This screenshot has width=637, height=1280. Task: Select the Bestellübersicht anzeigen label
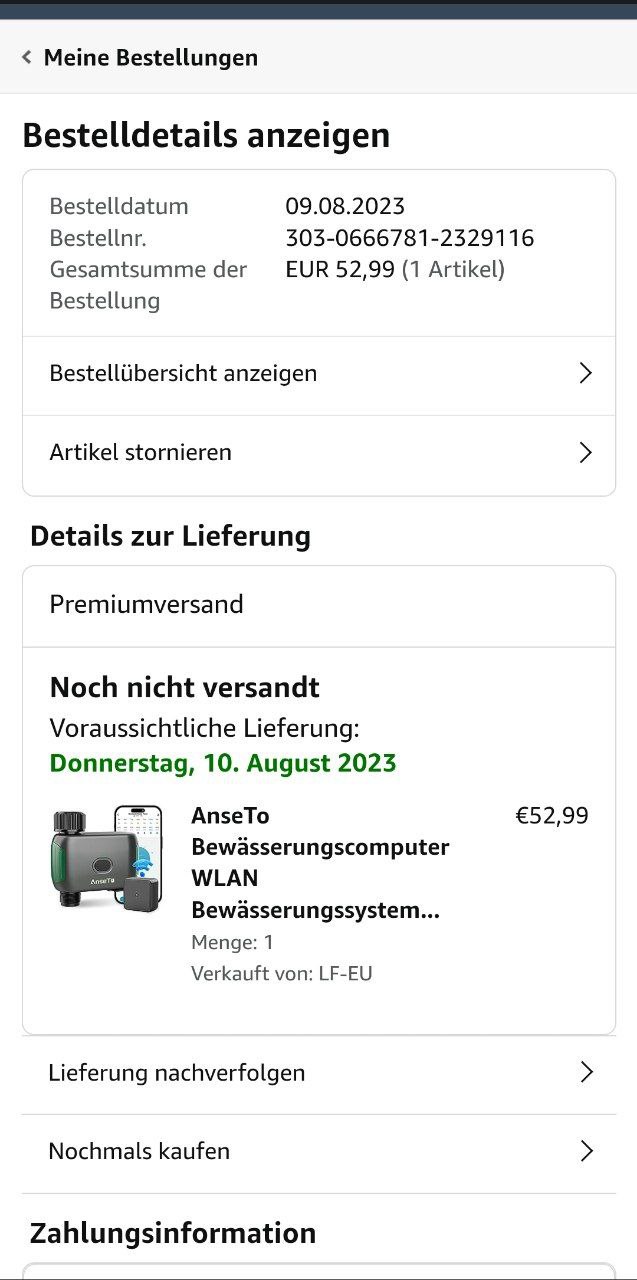coord(183,374)
